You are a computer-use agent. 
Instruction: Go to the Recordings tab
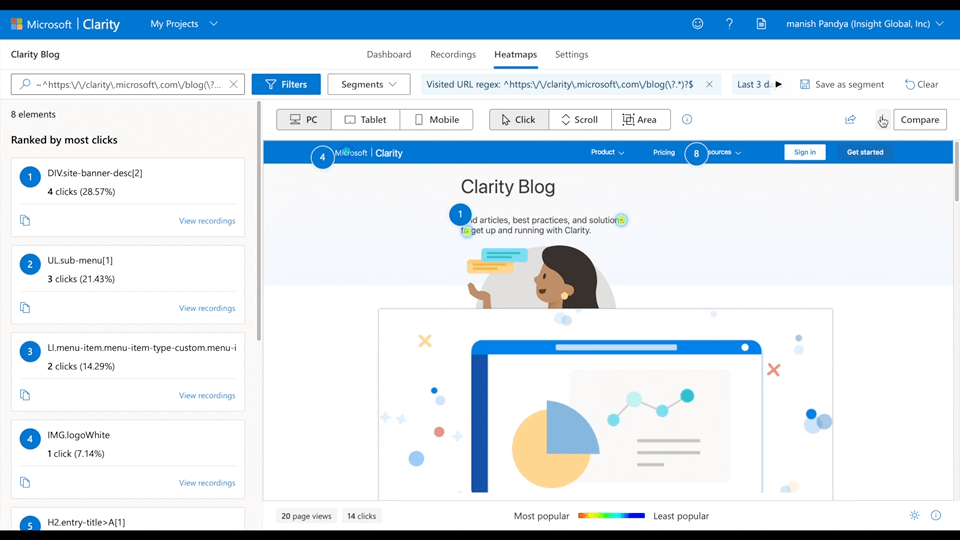click(453, 55)
